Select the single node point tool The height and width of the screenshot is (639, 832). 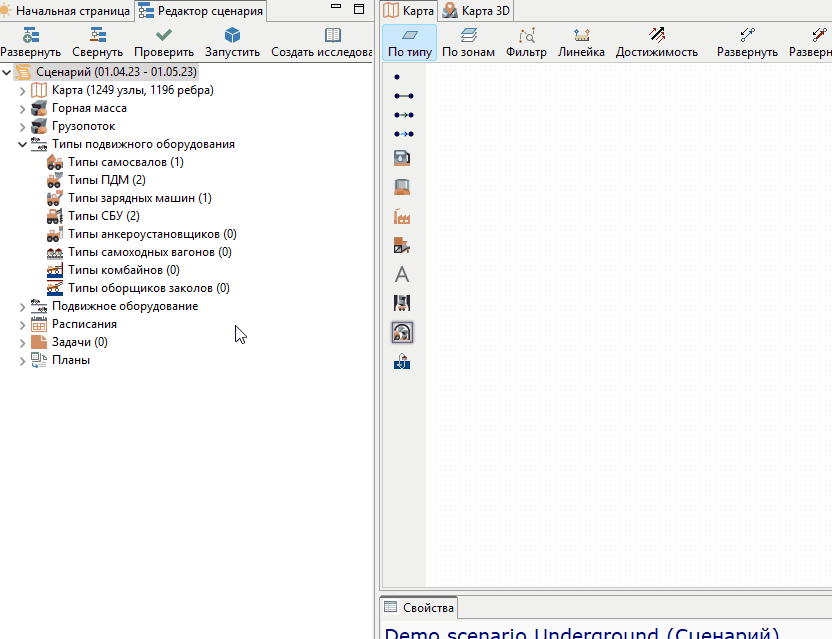[397, 77]
